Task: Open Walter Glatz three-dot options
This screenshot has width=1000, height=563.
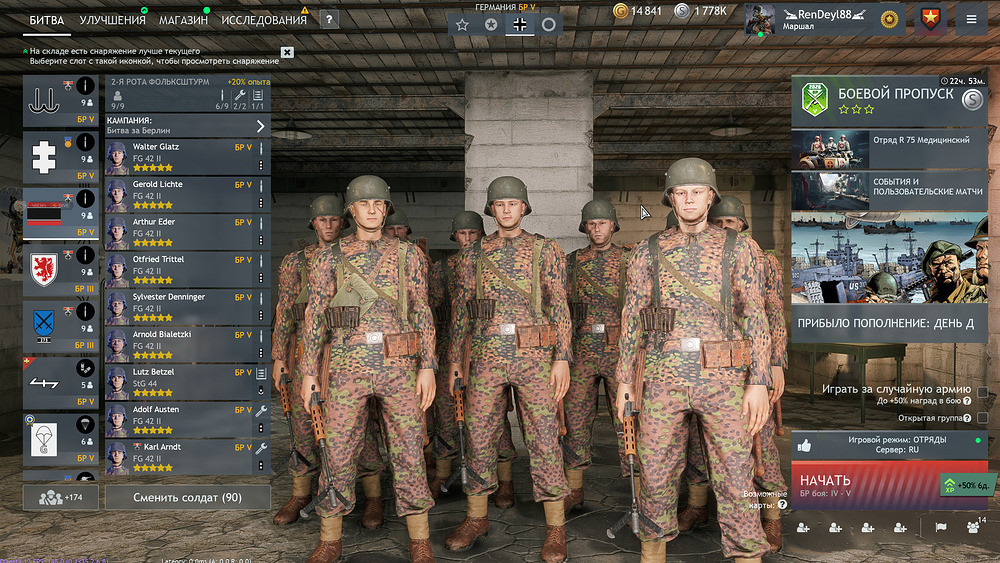Action: pyautogui.click(x=261, y=165)
